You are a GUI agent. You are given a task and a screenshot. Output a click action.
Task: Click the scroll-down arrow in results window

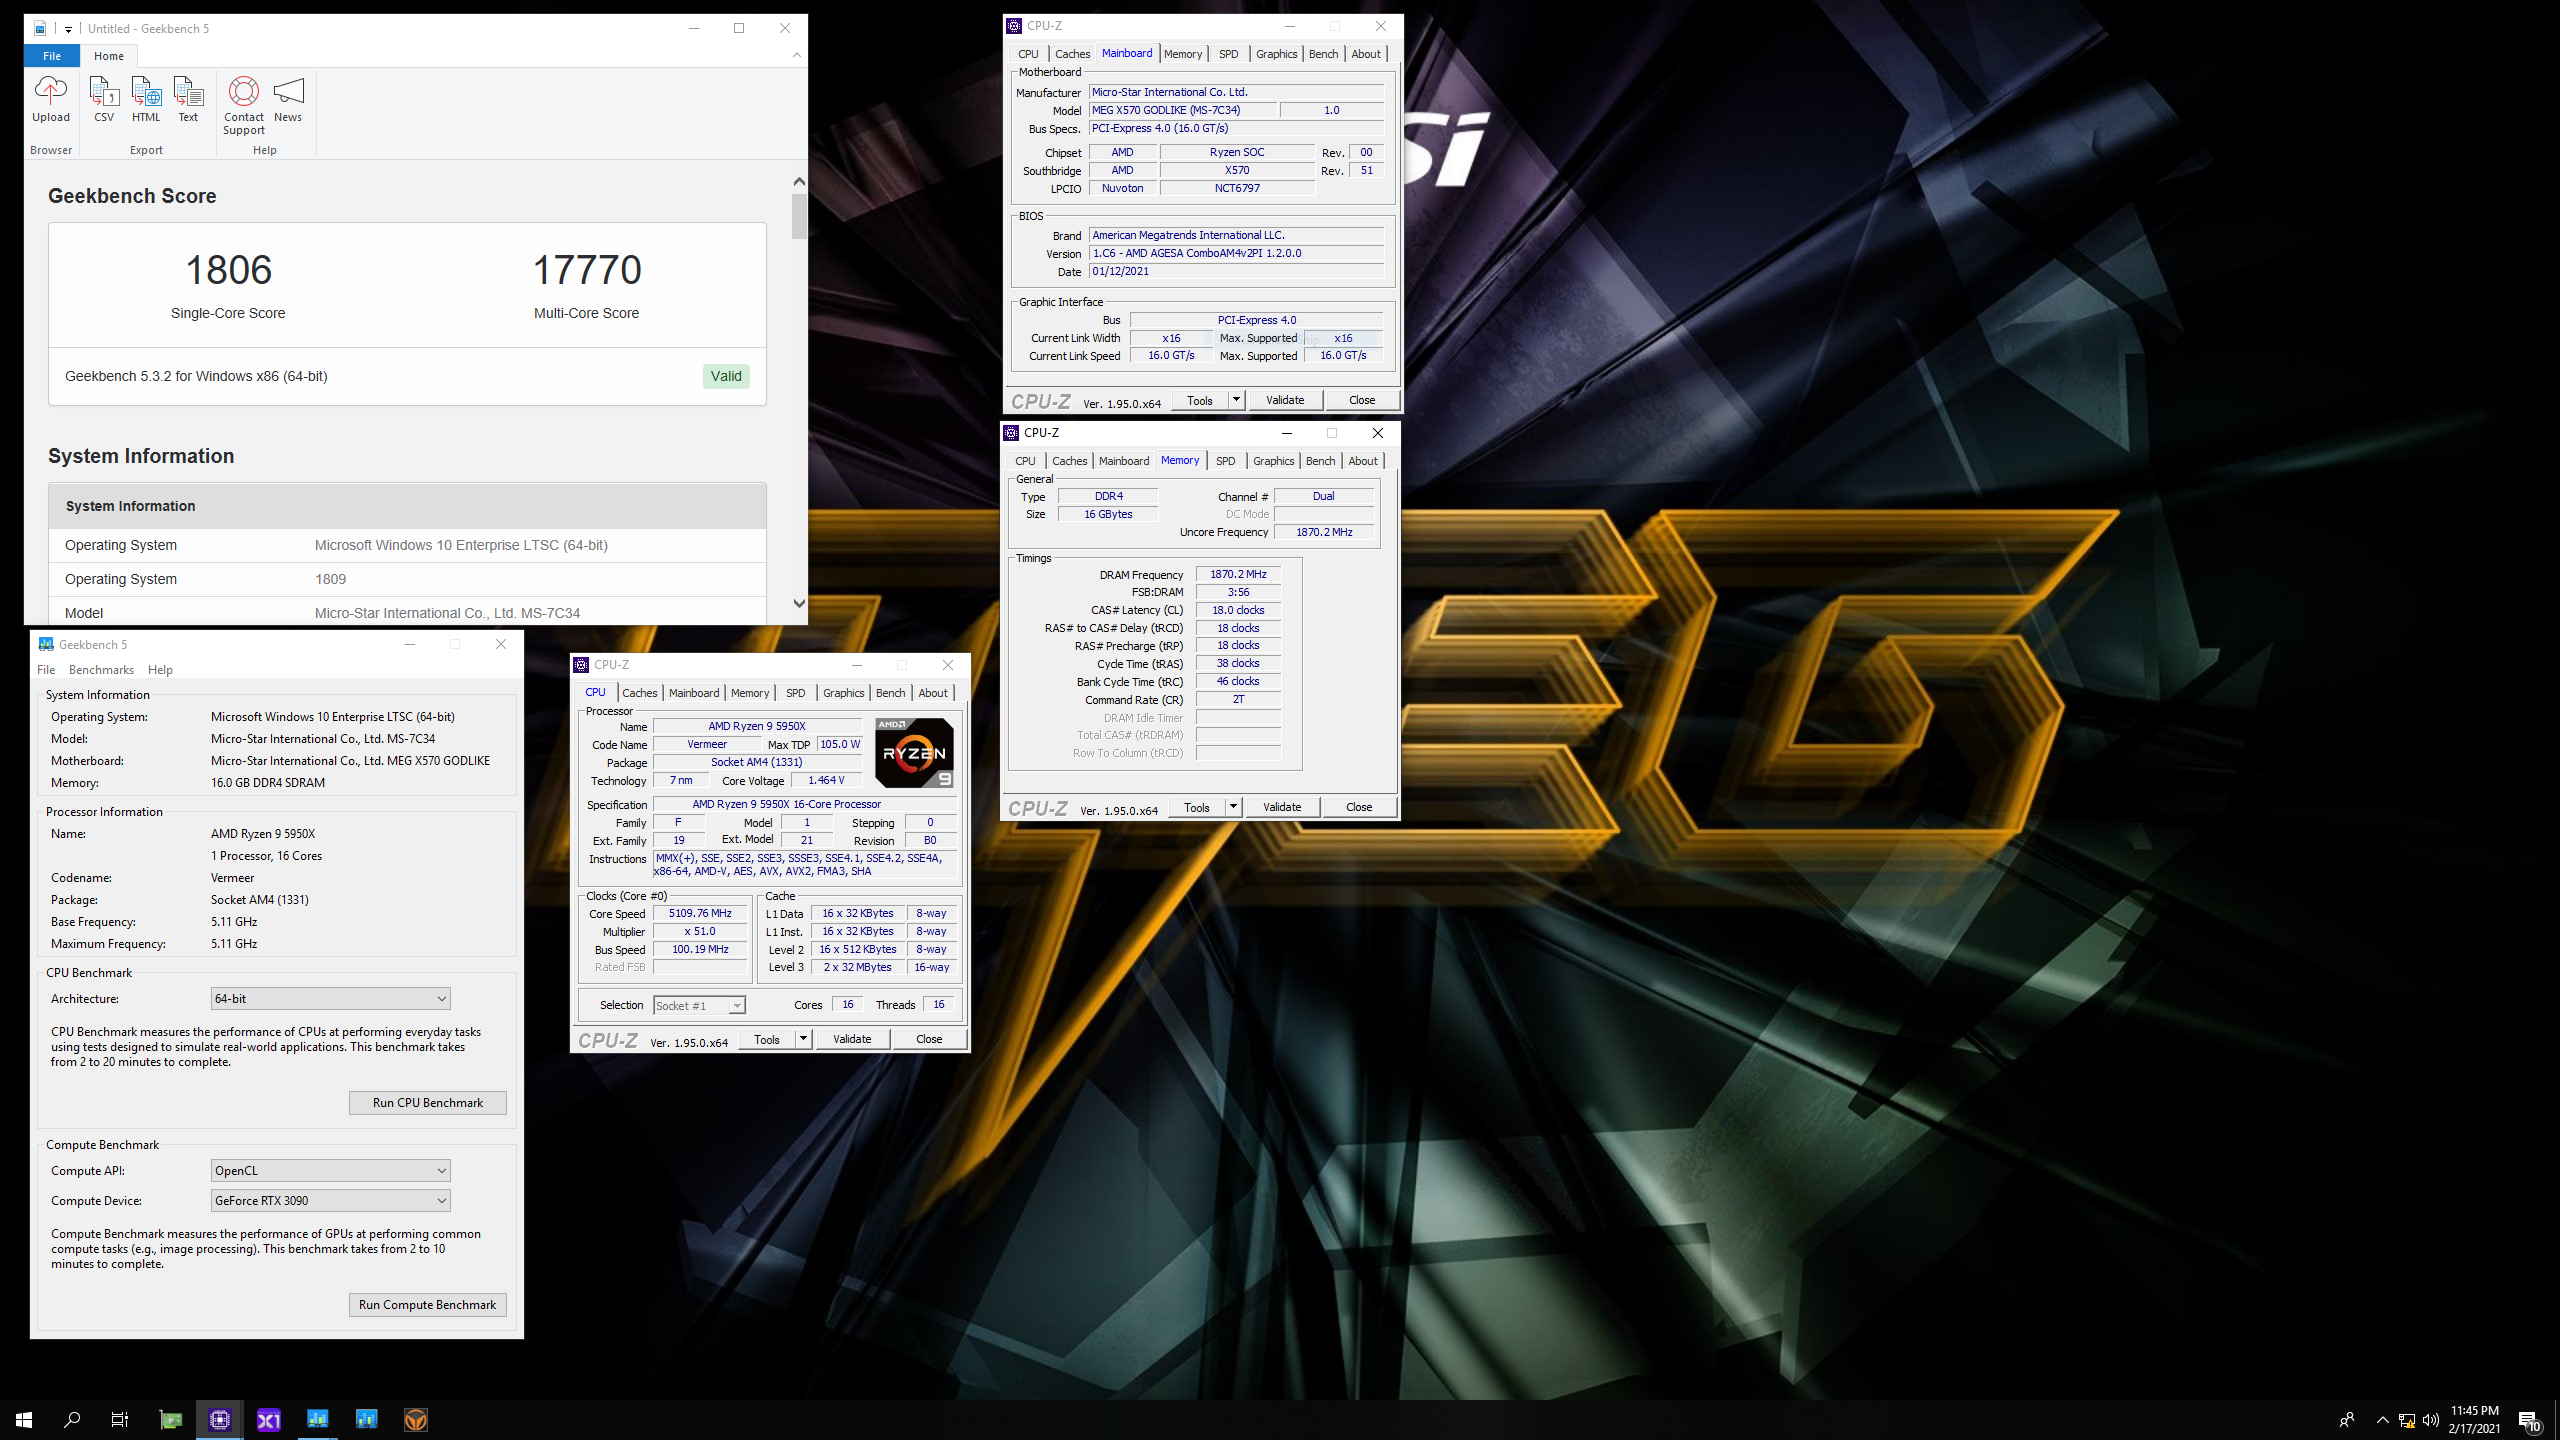(798, 603)
